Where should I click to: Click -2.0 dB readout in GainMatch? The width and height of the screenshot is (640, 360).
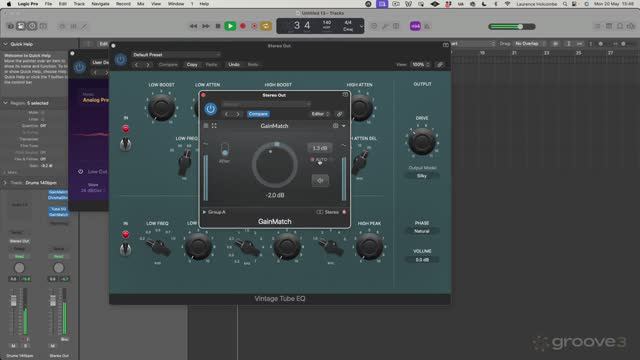275,195
